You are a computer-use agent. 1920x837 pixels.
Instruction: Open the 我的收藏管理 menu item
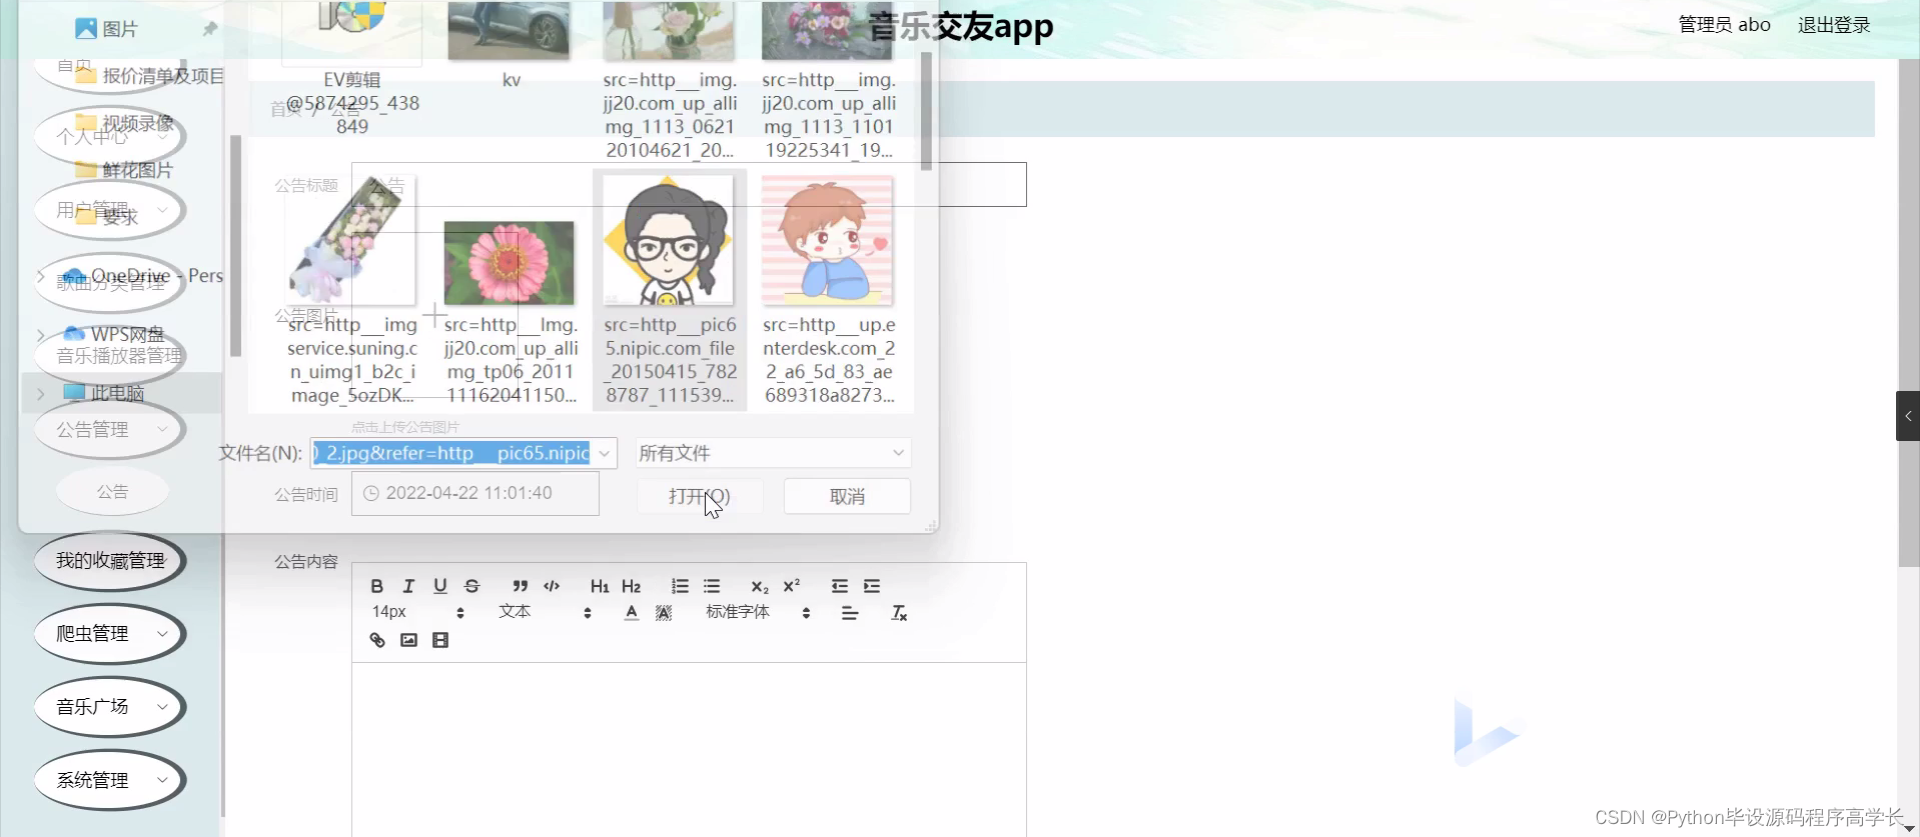[110, 561]
